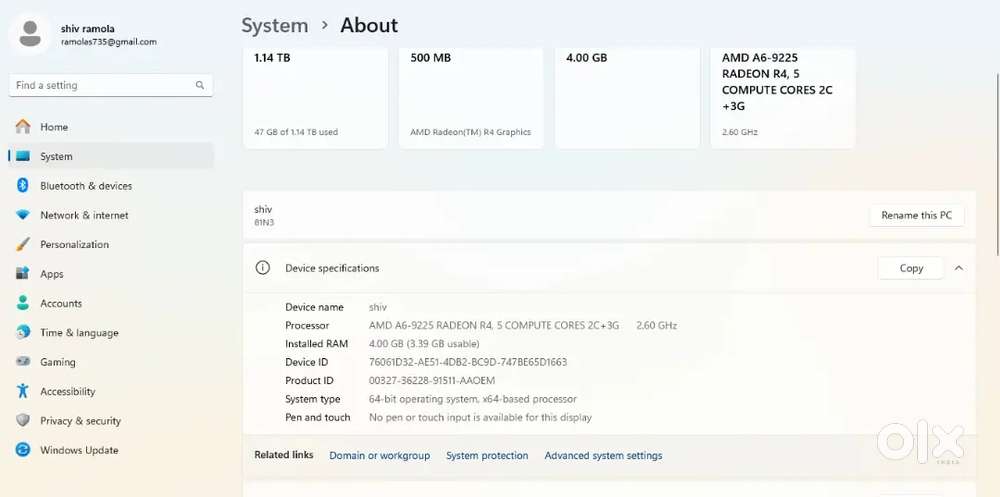Click the search magnifier icon

[200, 85]
